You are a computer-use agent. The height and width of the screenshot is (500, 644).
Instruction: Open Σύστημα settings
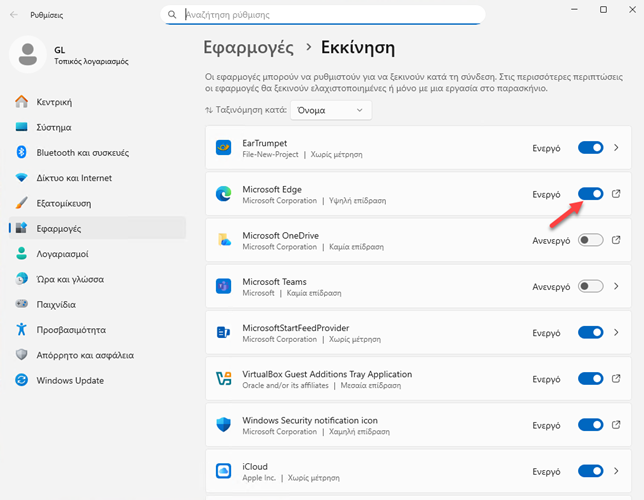tap(97, 127)
